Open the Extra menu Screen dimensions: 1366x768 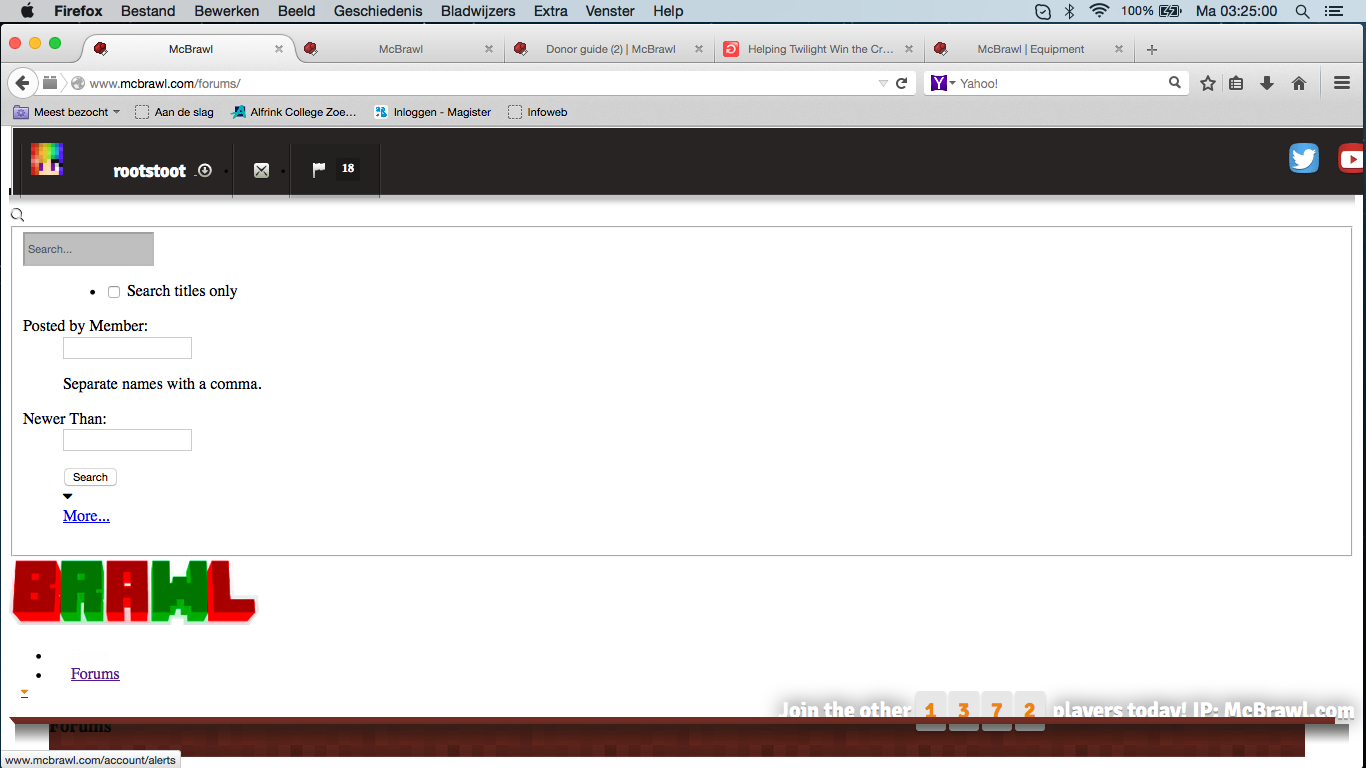pyautogui.click(x=551, y=11)
